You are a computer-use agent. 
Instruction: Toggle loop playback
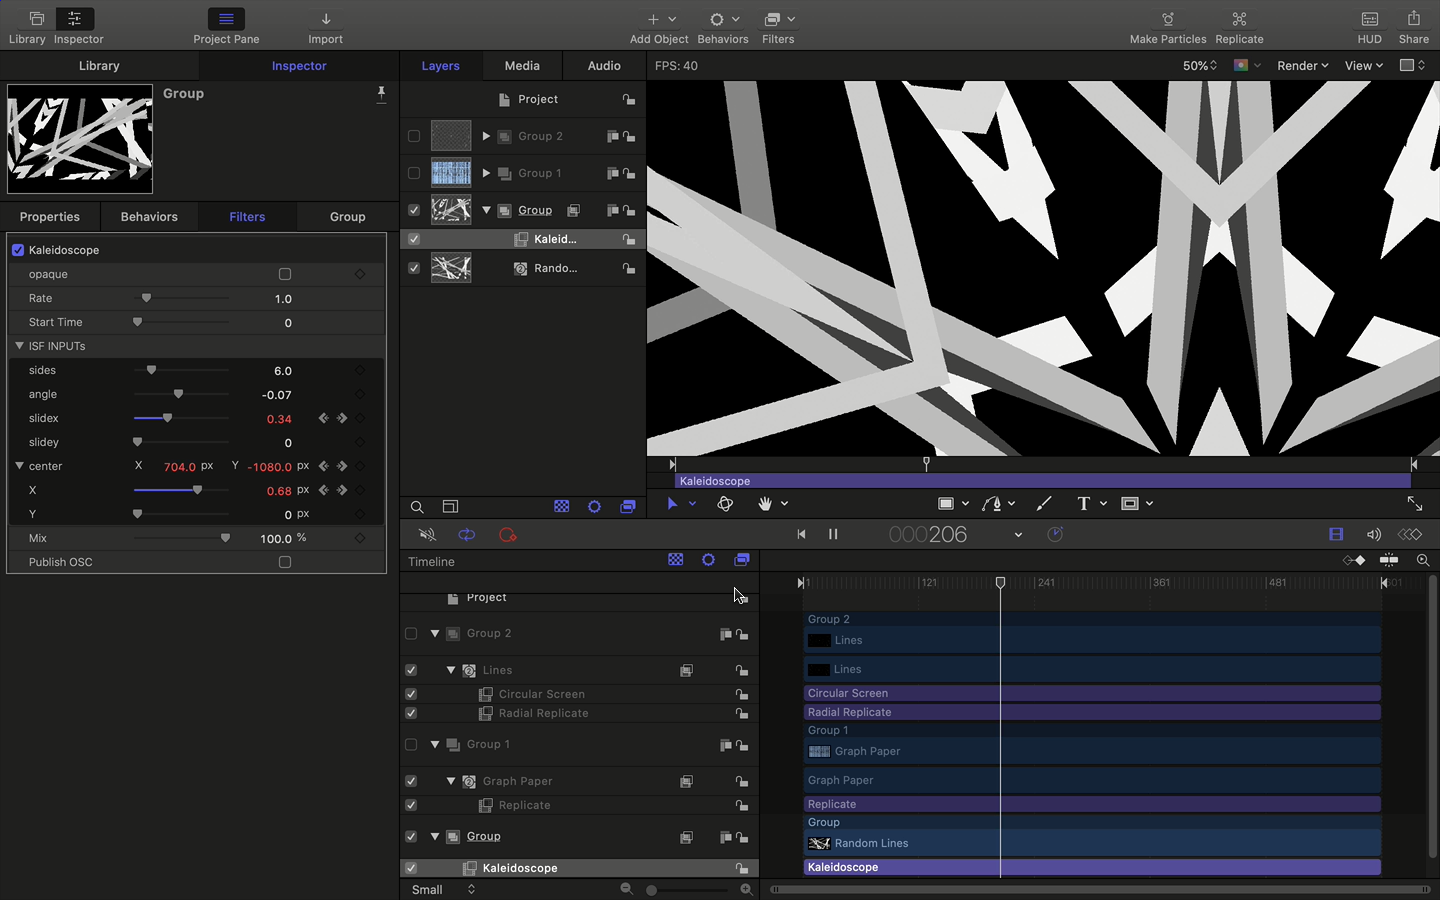point(467,534)
